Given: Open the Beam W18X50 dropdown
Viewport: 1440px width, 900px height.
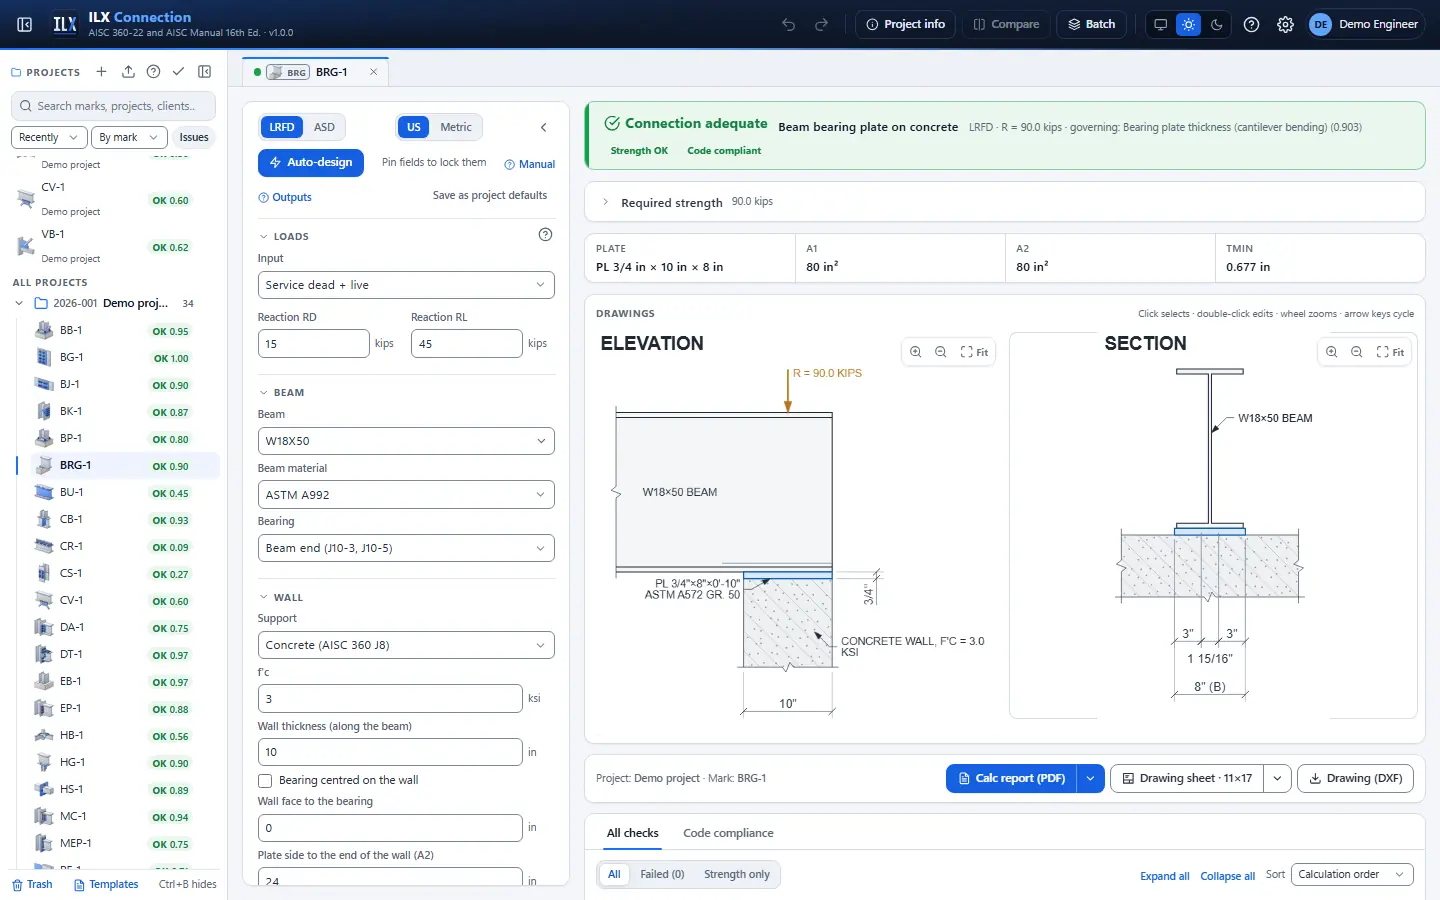Looking at the screenshot, I should pyautogui.click(x=406, y=441).
